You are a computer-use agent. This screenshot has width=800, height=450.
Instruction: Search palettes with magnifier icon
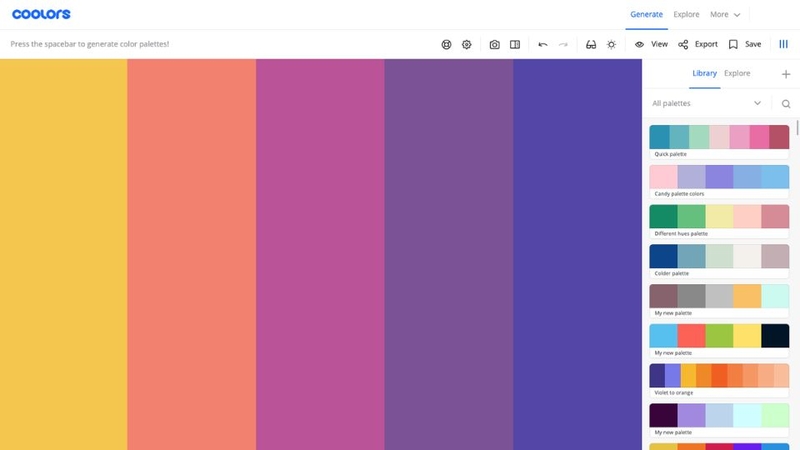click(786, 104)
